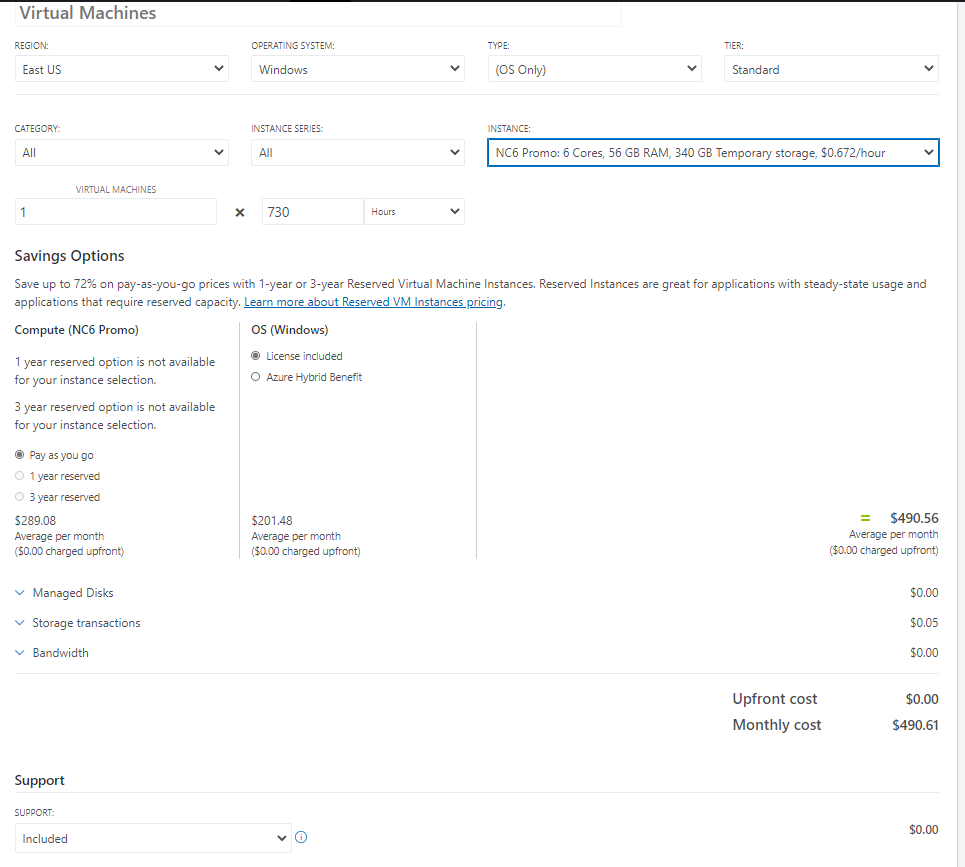This screenshot has height=867, width=965.
Task: Click the Region dropdown arrow chevron
Action: click(219, 68)
